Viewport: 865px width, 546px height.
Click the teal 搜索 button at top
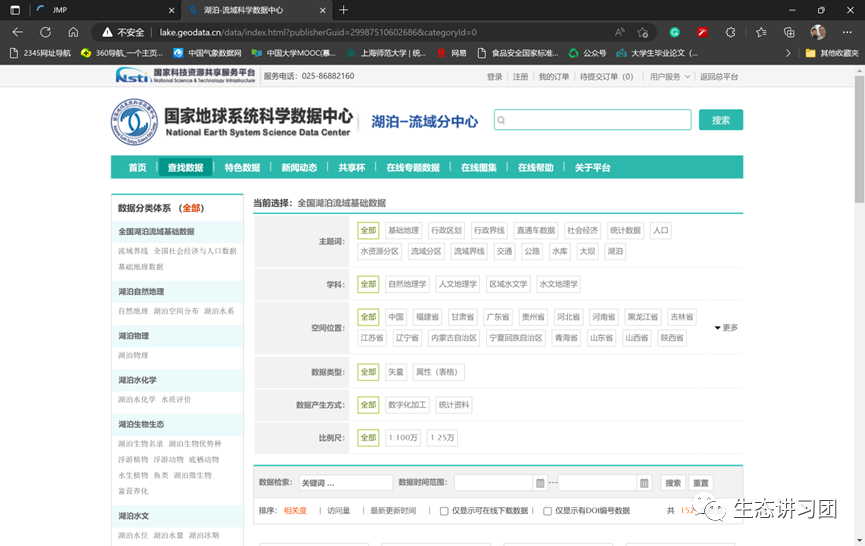[720, 120]
